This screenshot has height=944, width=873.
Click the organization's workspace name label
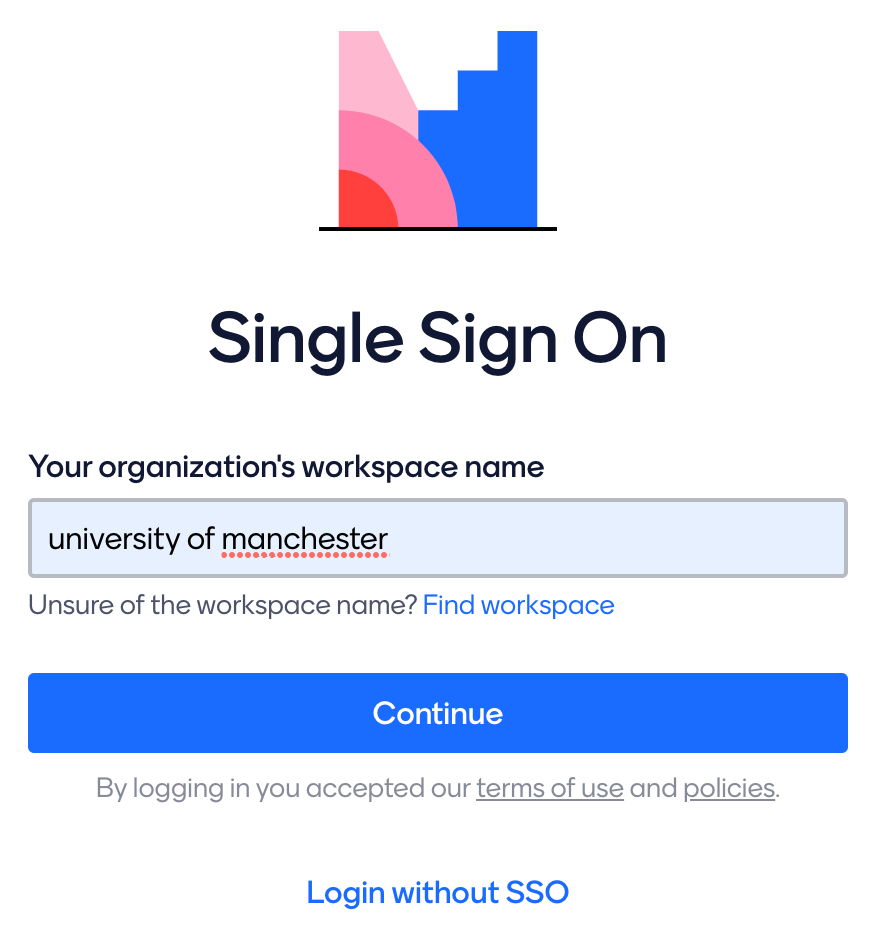coord(286,466)
